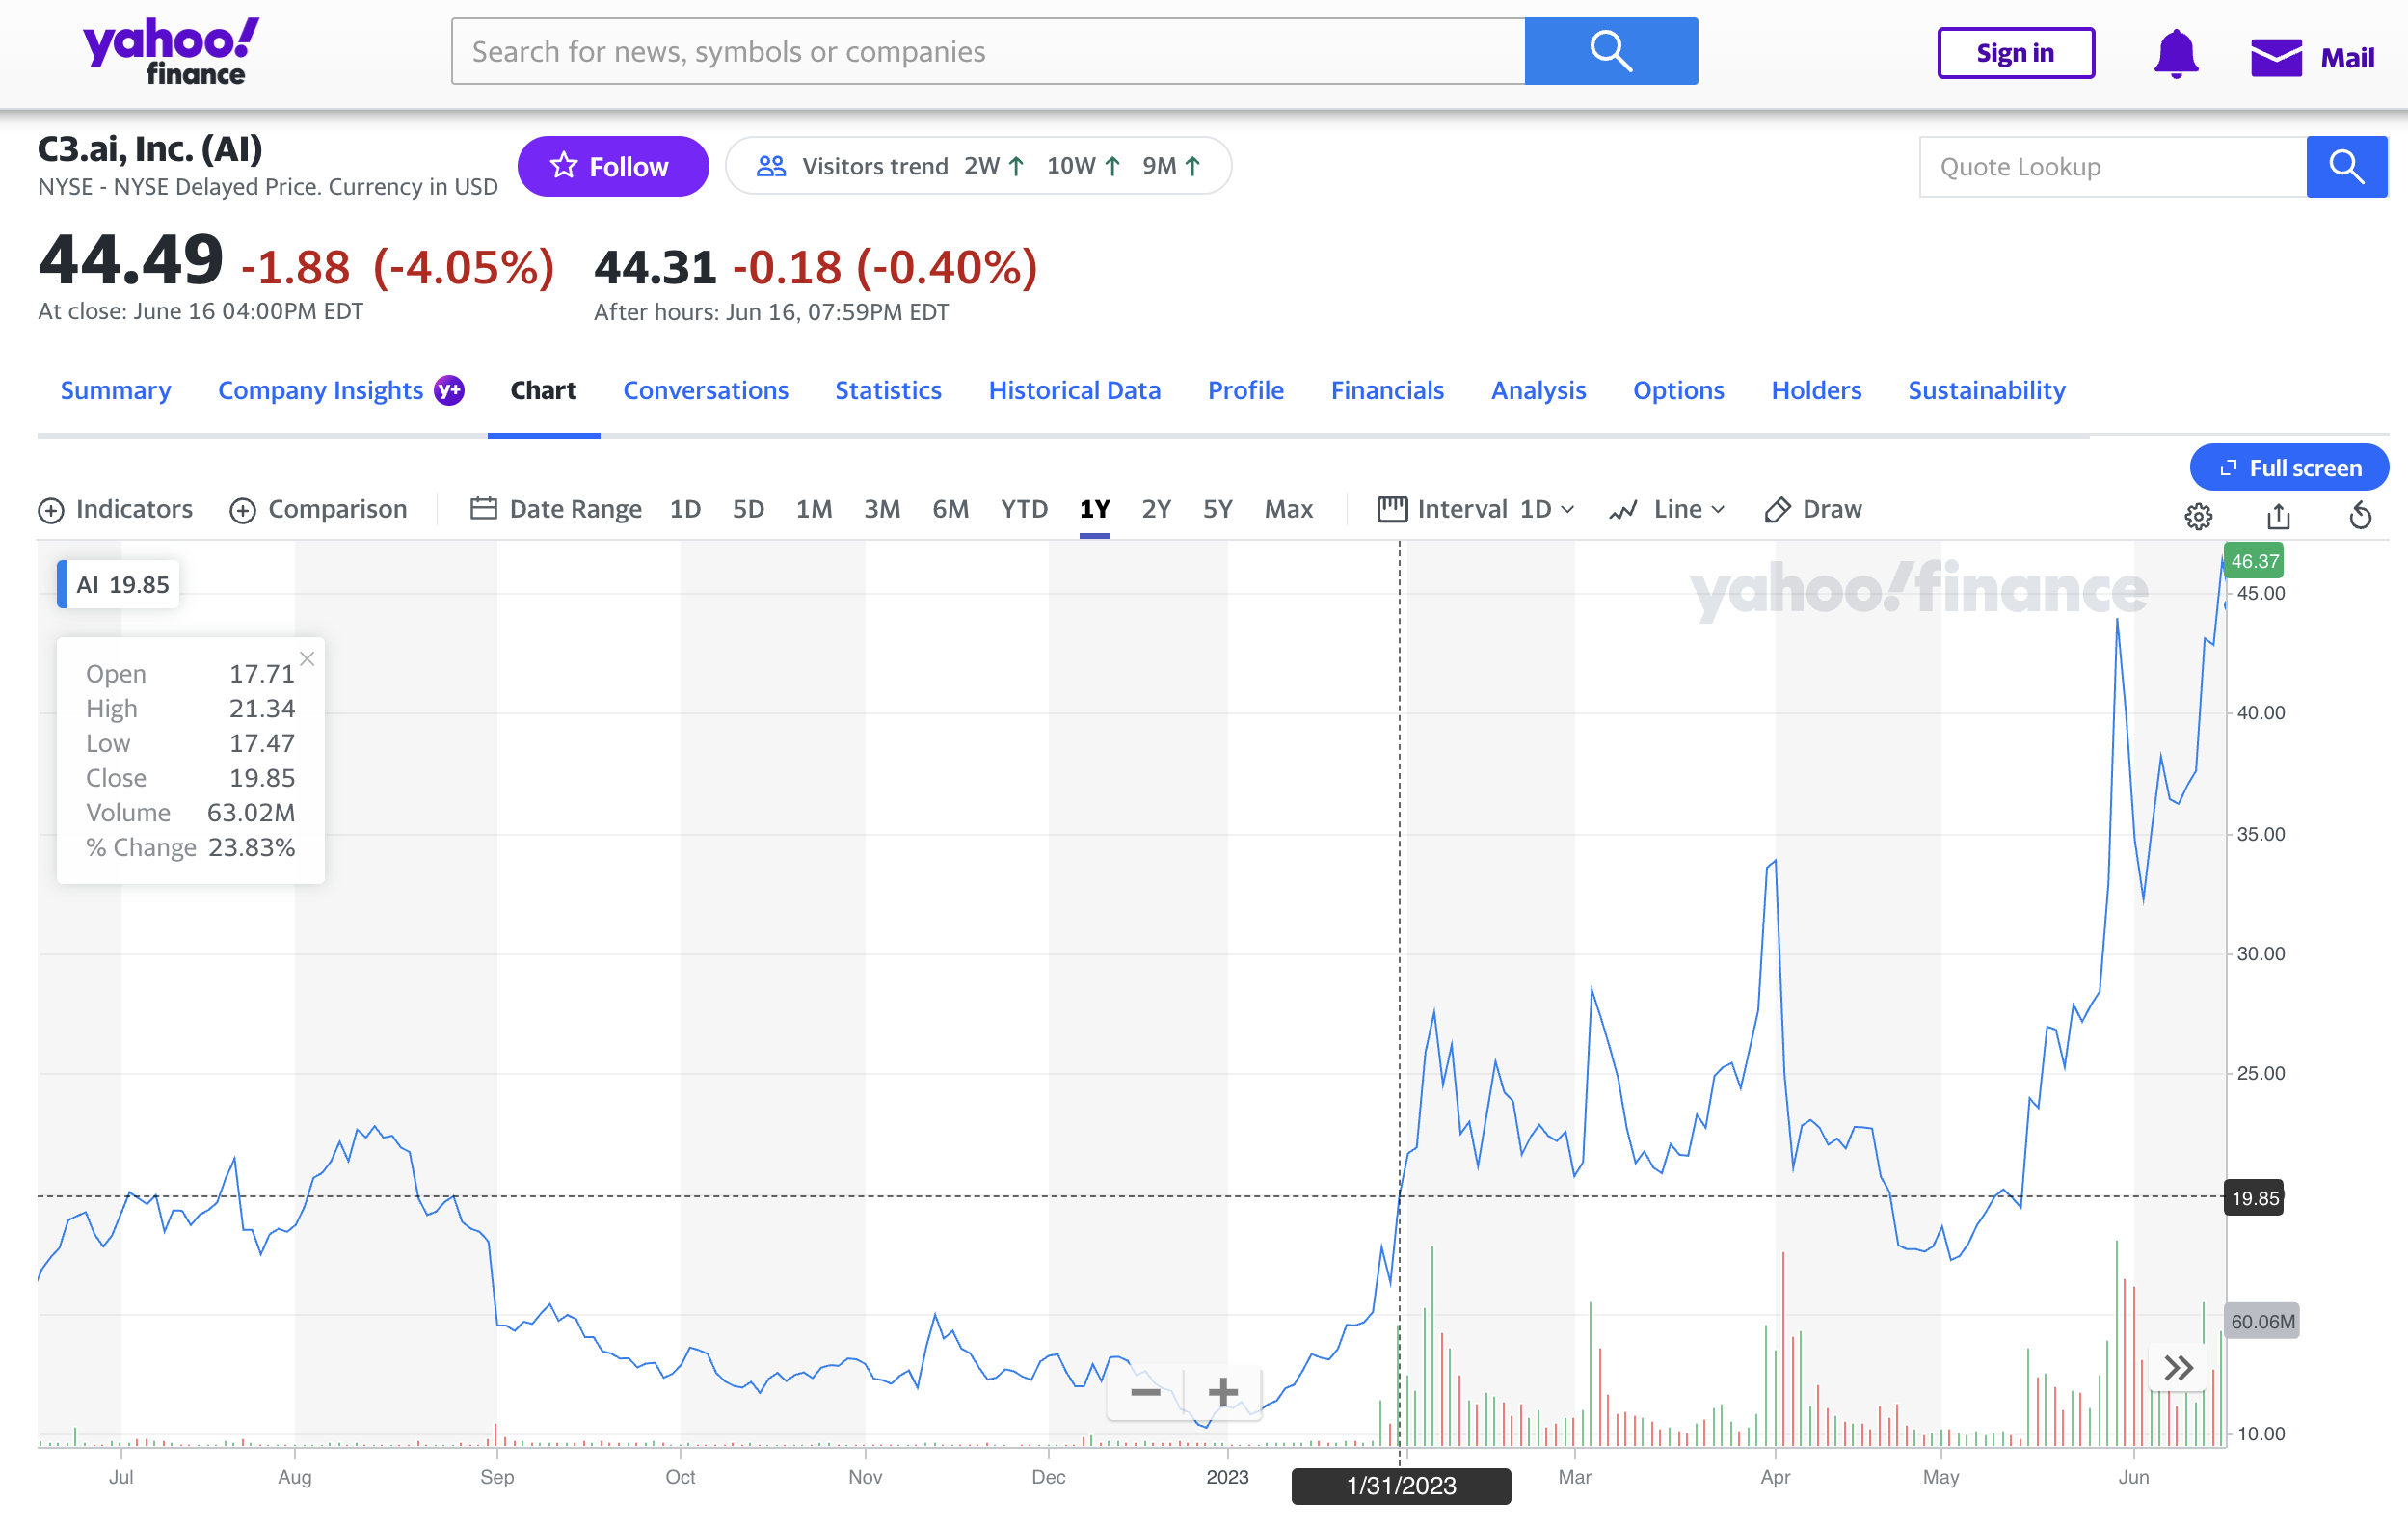
Task: Click the AI 19.85 series label
Action: [119, 584]
